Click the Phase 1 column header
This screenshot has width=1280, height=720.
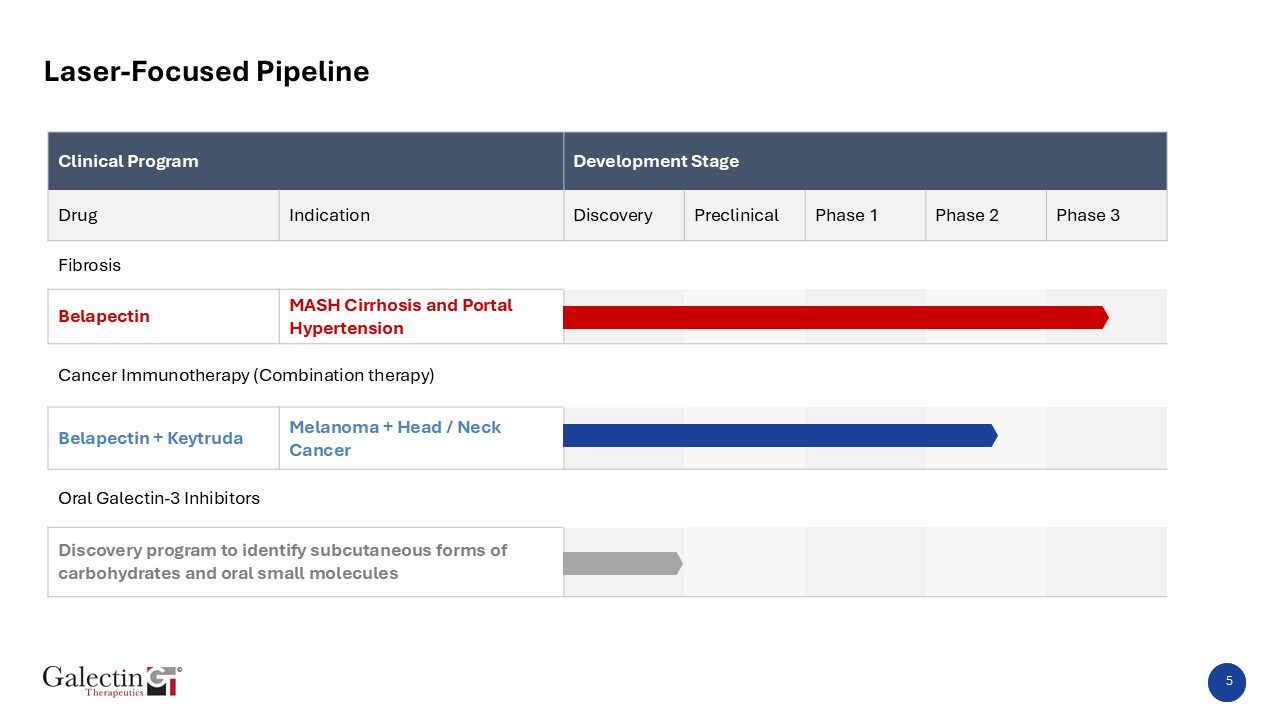865,215
